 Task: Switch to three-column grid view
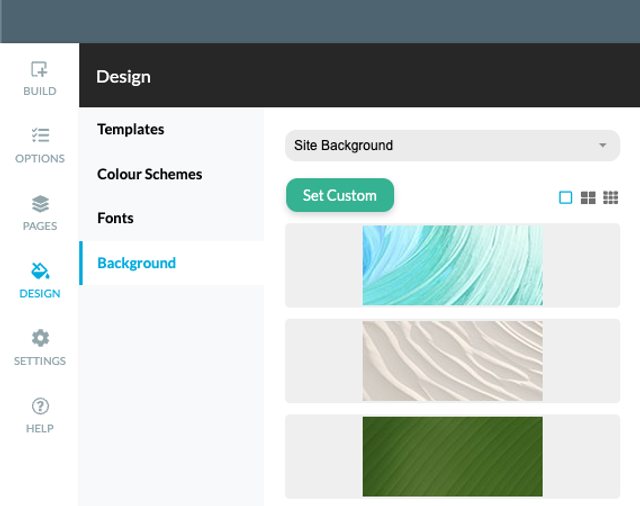point(611,198)
